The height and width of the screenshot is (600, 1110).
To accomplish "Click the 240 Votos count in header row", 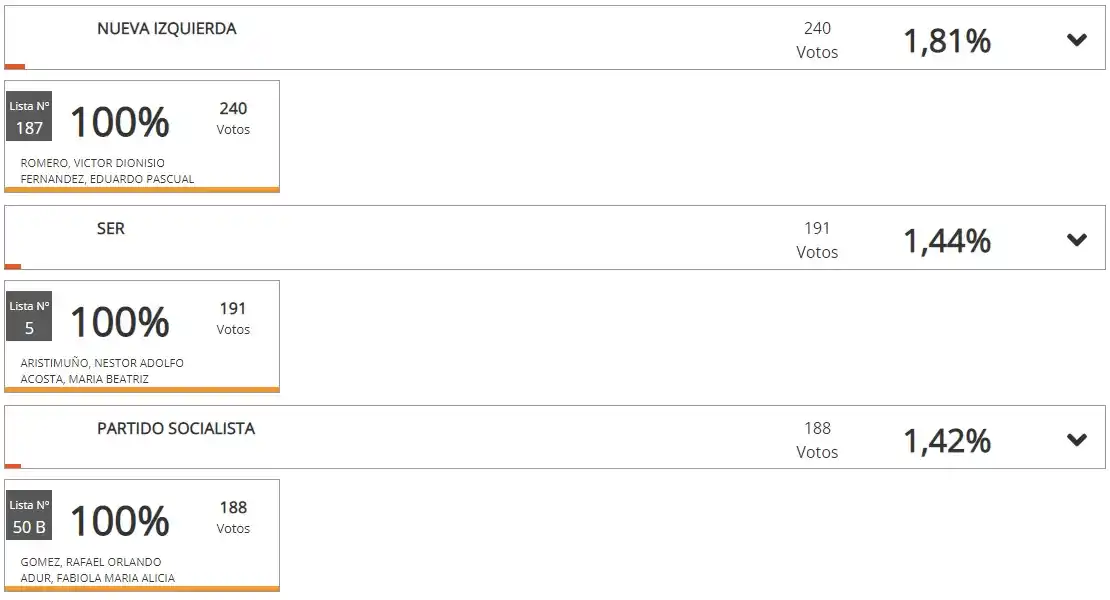I will point(817,40).
